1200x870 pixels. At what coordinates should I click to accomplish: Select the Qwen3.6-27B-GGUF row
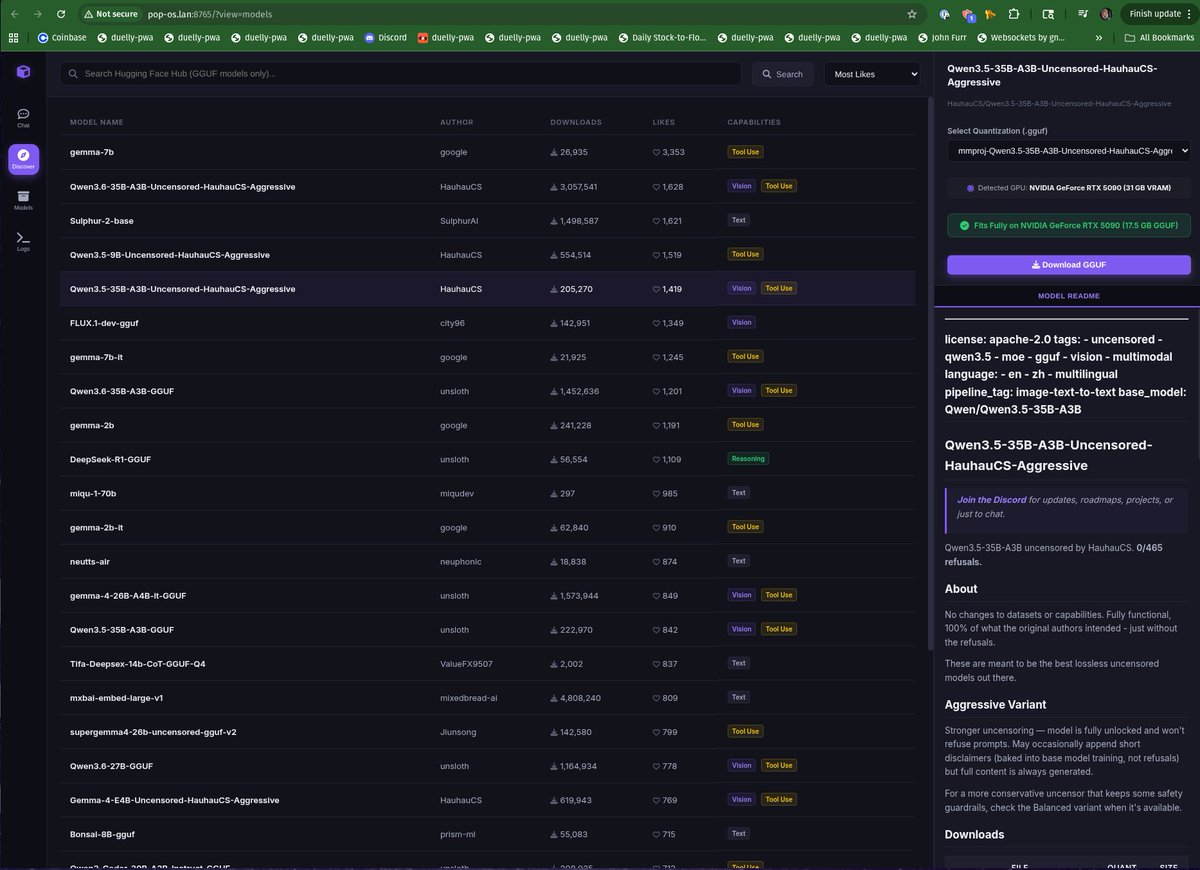(x=487, y=765)
